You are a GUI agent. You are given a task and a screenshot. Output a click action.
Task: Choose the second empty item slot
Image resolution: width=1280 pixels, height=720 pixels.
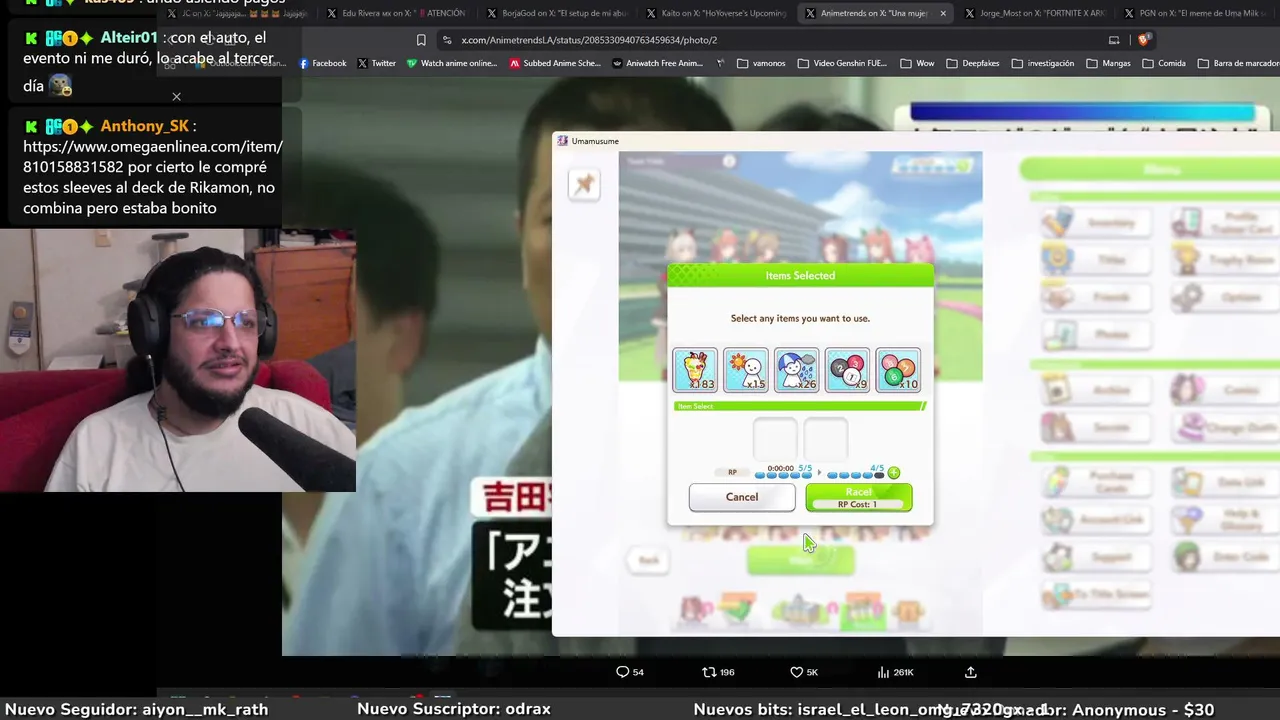826,440
